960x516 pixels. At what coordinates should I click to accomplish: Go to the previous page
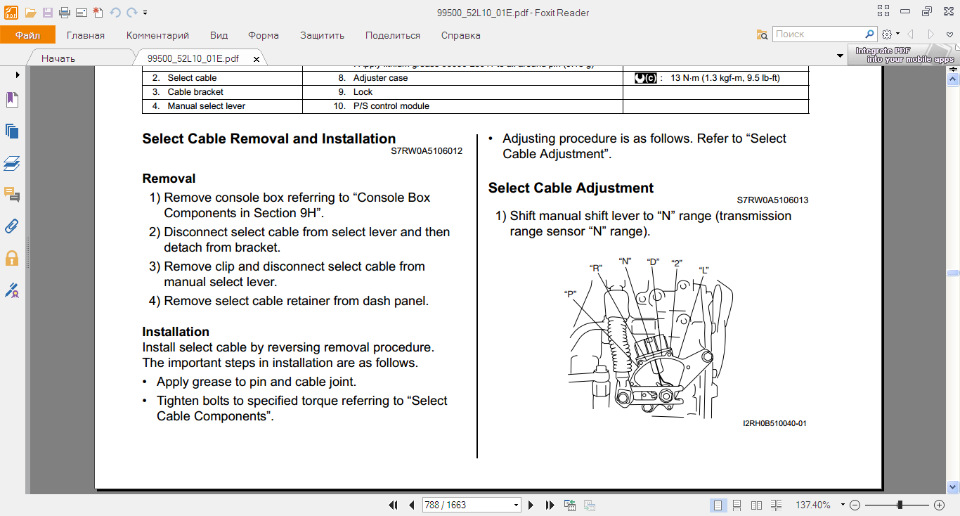(x=411, y=505)
